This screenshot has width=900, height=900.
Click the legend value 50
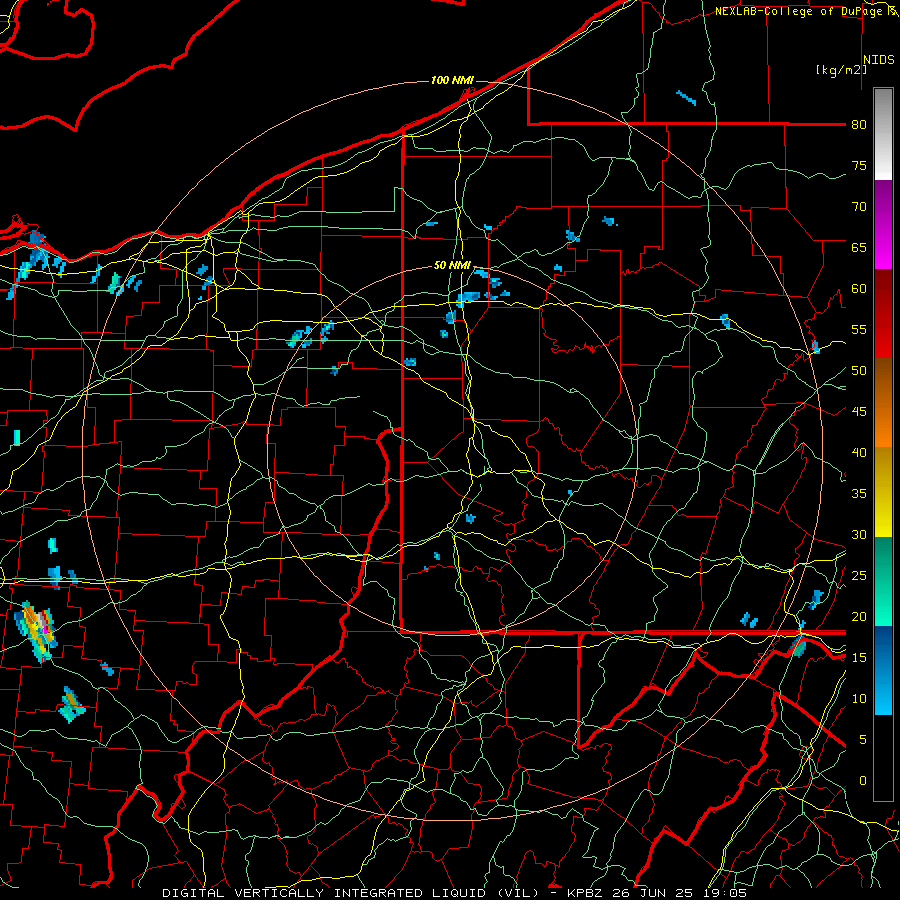[x=859, y=371]
